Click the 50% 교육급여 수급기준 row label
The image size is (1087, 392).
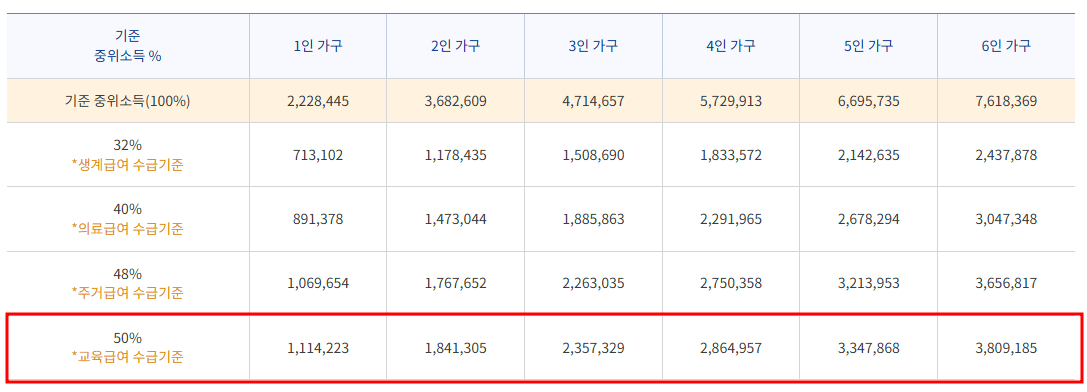128,348
